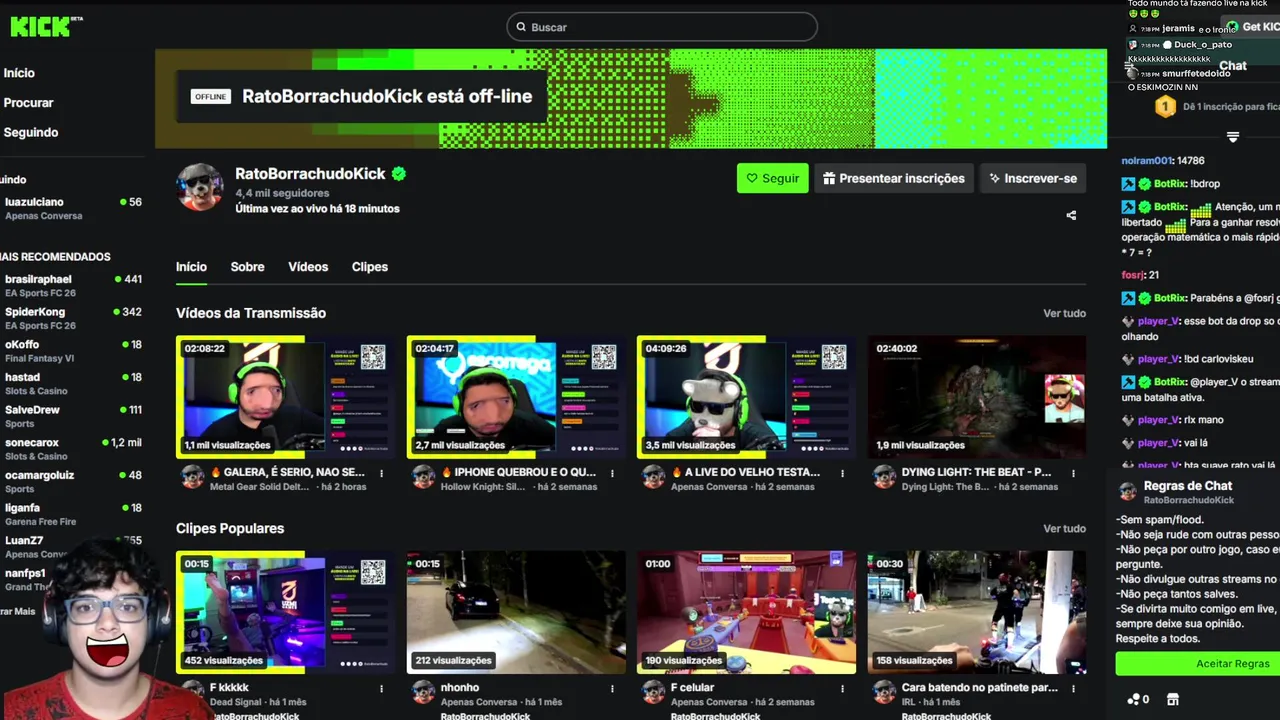Open oKoffo recommended channel
The image size is (1280, 720).
pos(72,351)
